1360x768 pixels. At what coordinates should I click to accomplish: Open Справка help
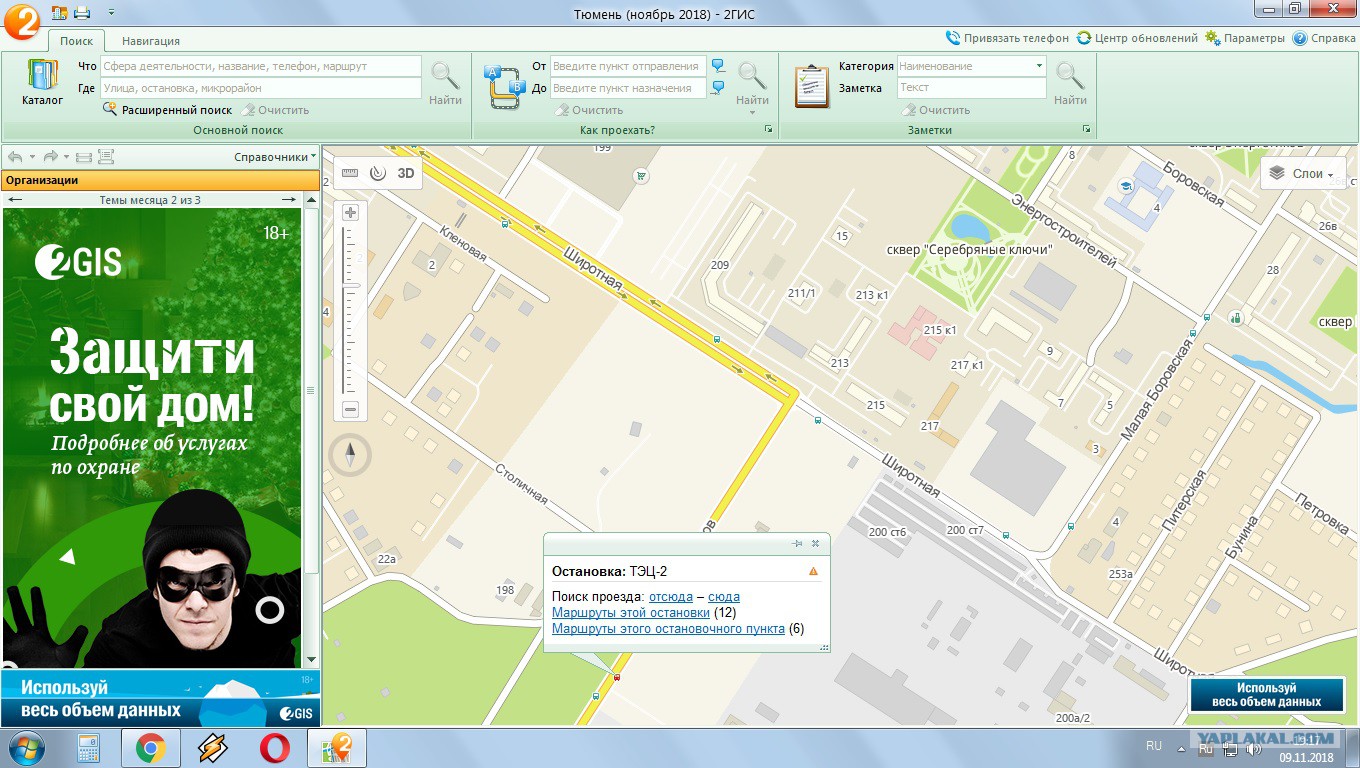pos(1324,38)
